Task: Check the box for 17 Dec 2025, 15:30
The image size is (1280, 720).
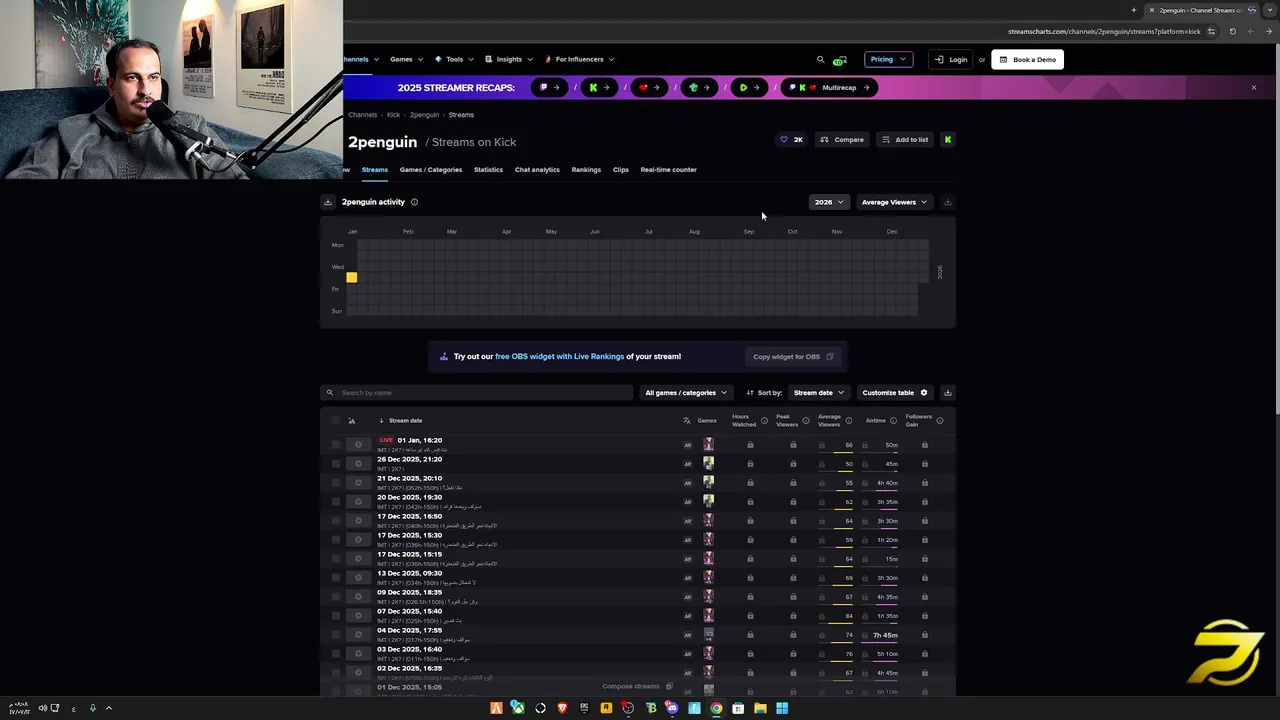Action: [336, 540]
